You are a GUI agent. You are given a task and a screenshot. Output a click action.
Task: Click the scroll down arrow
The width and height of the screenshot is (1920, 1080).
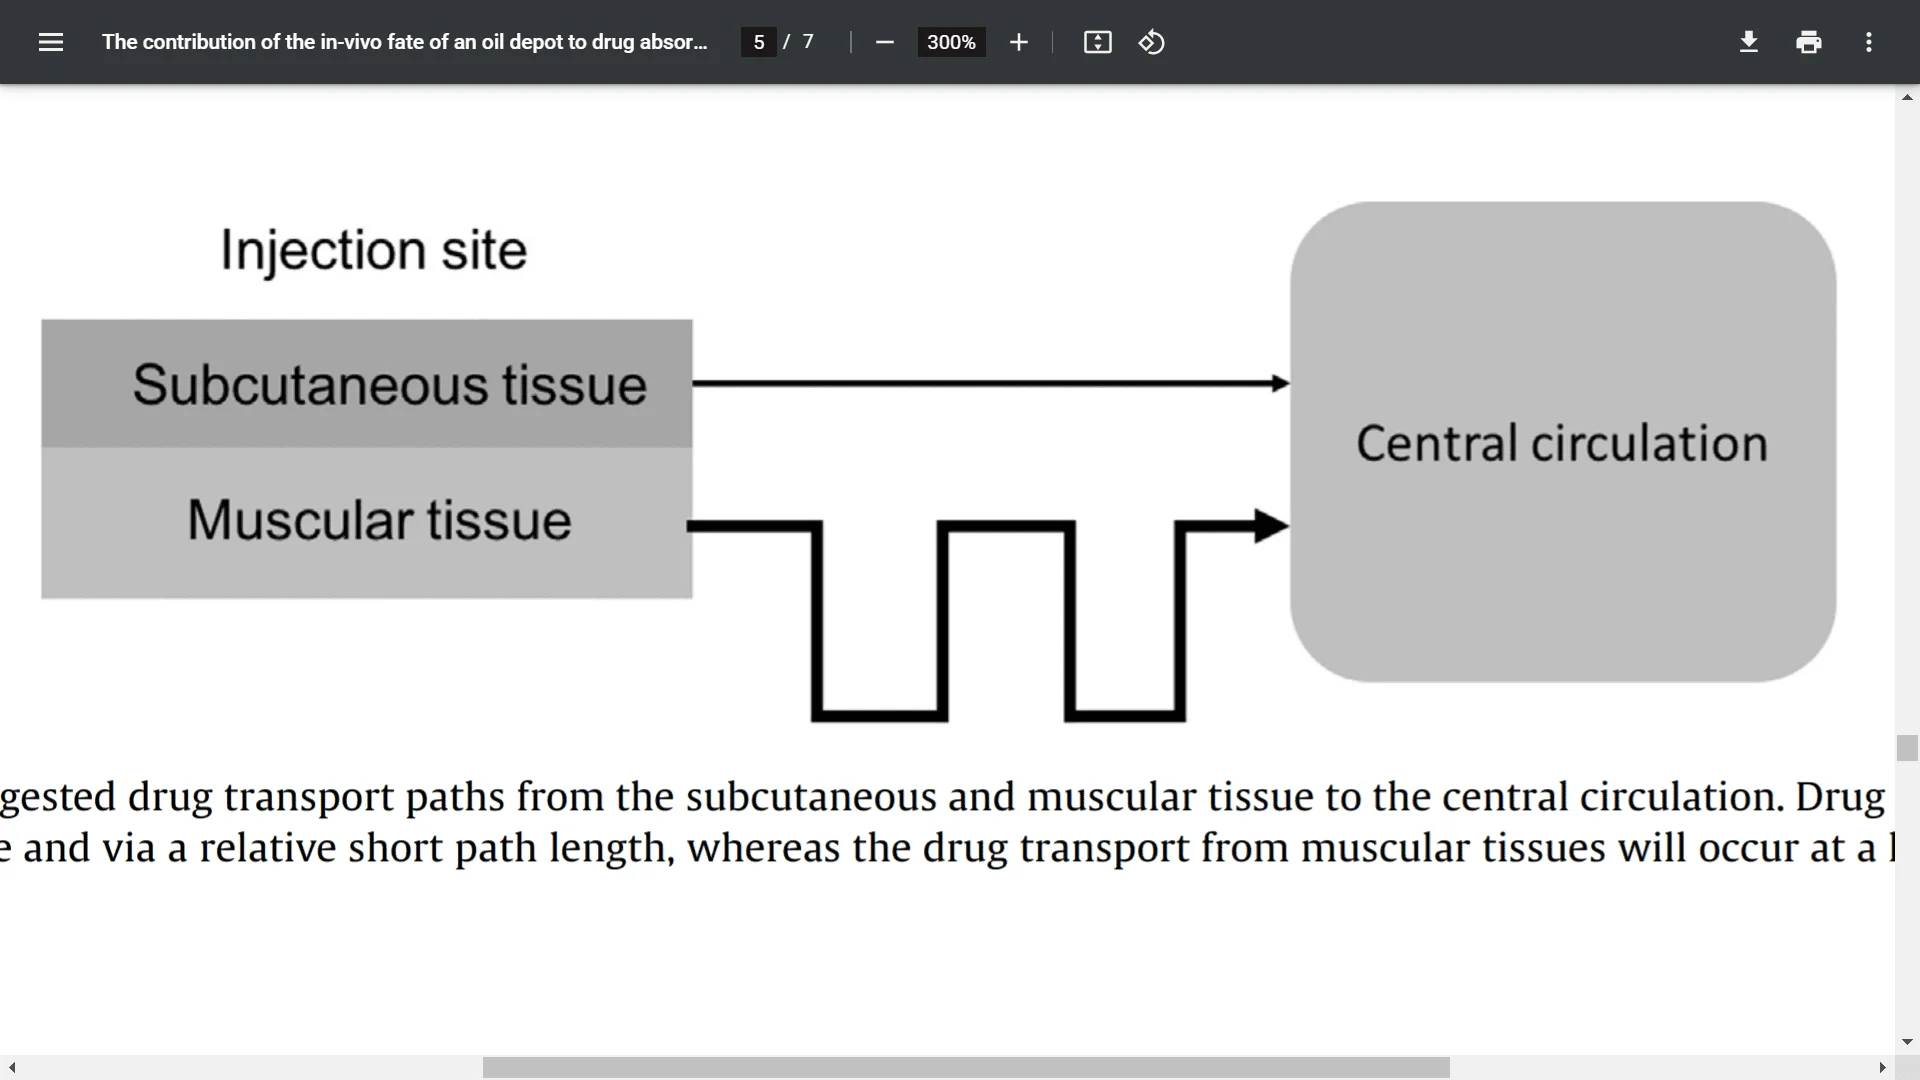(x=1907, y=1042)
